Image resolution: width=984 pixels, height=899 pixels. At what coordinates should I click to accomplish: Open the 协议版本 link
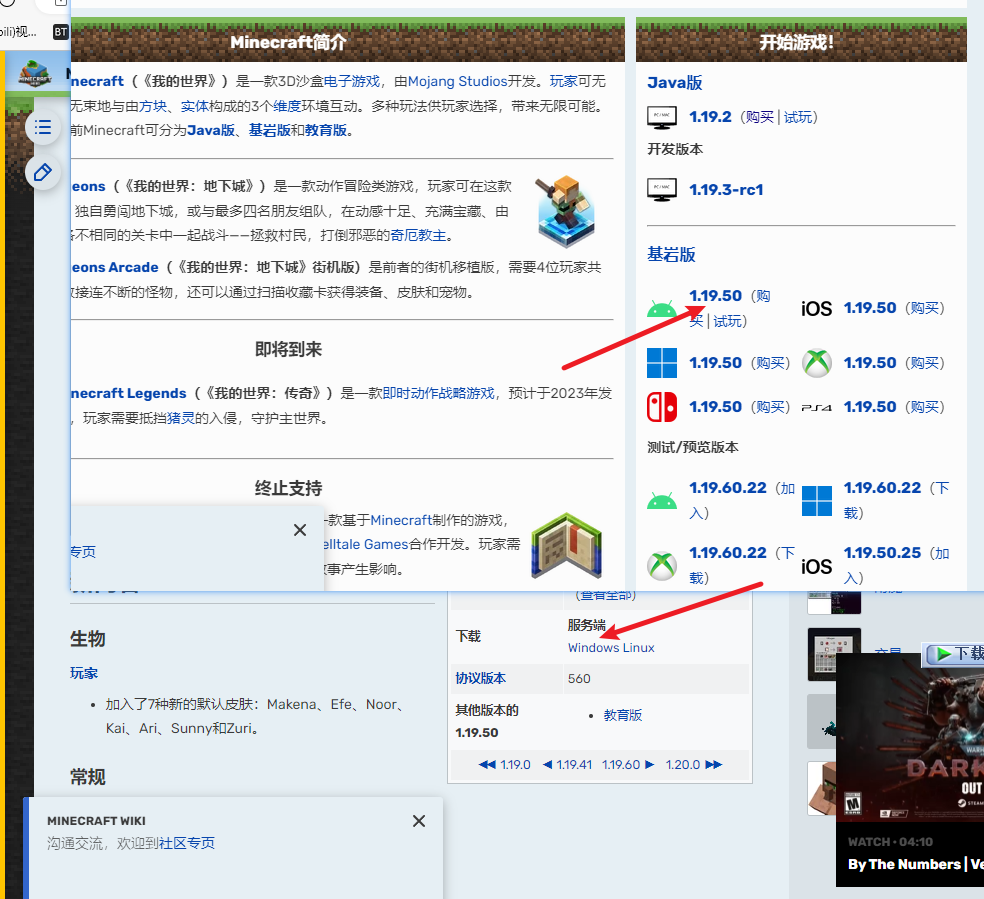pos(481,678)
